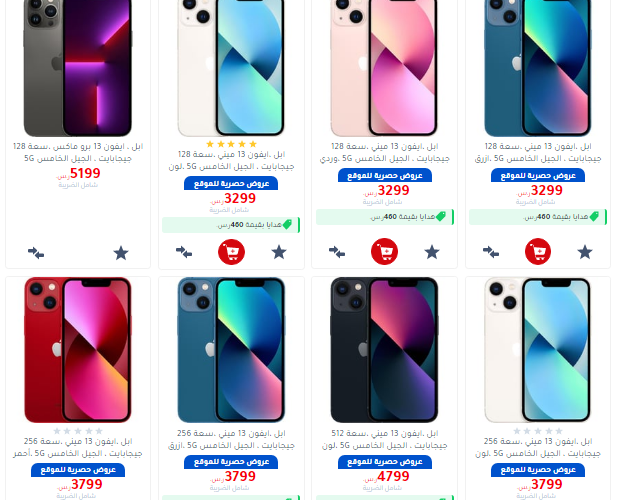Screen dimensions: 621x500
Task: Compare the iPhone 13 Pro Max arrows icon
Action: (x=36, y=253)
